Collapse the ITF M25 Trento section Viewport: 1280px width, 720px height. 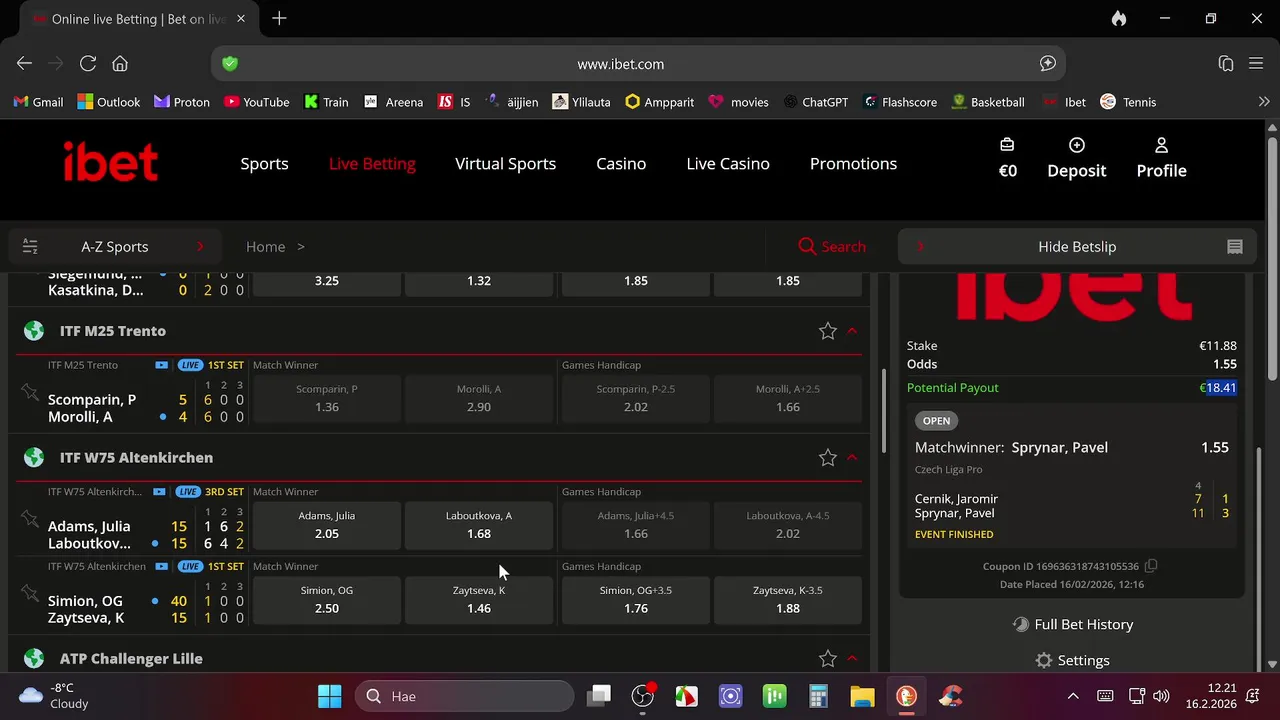[852, 331]
